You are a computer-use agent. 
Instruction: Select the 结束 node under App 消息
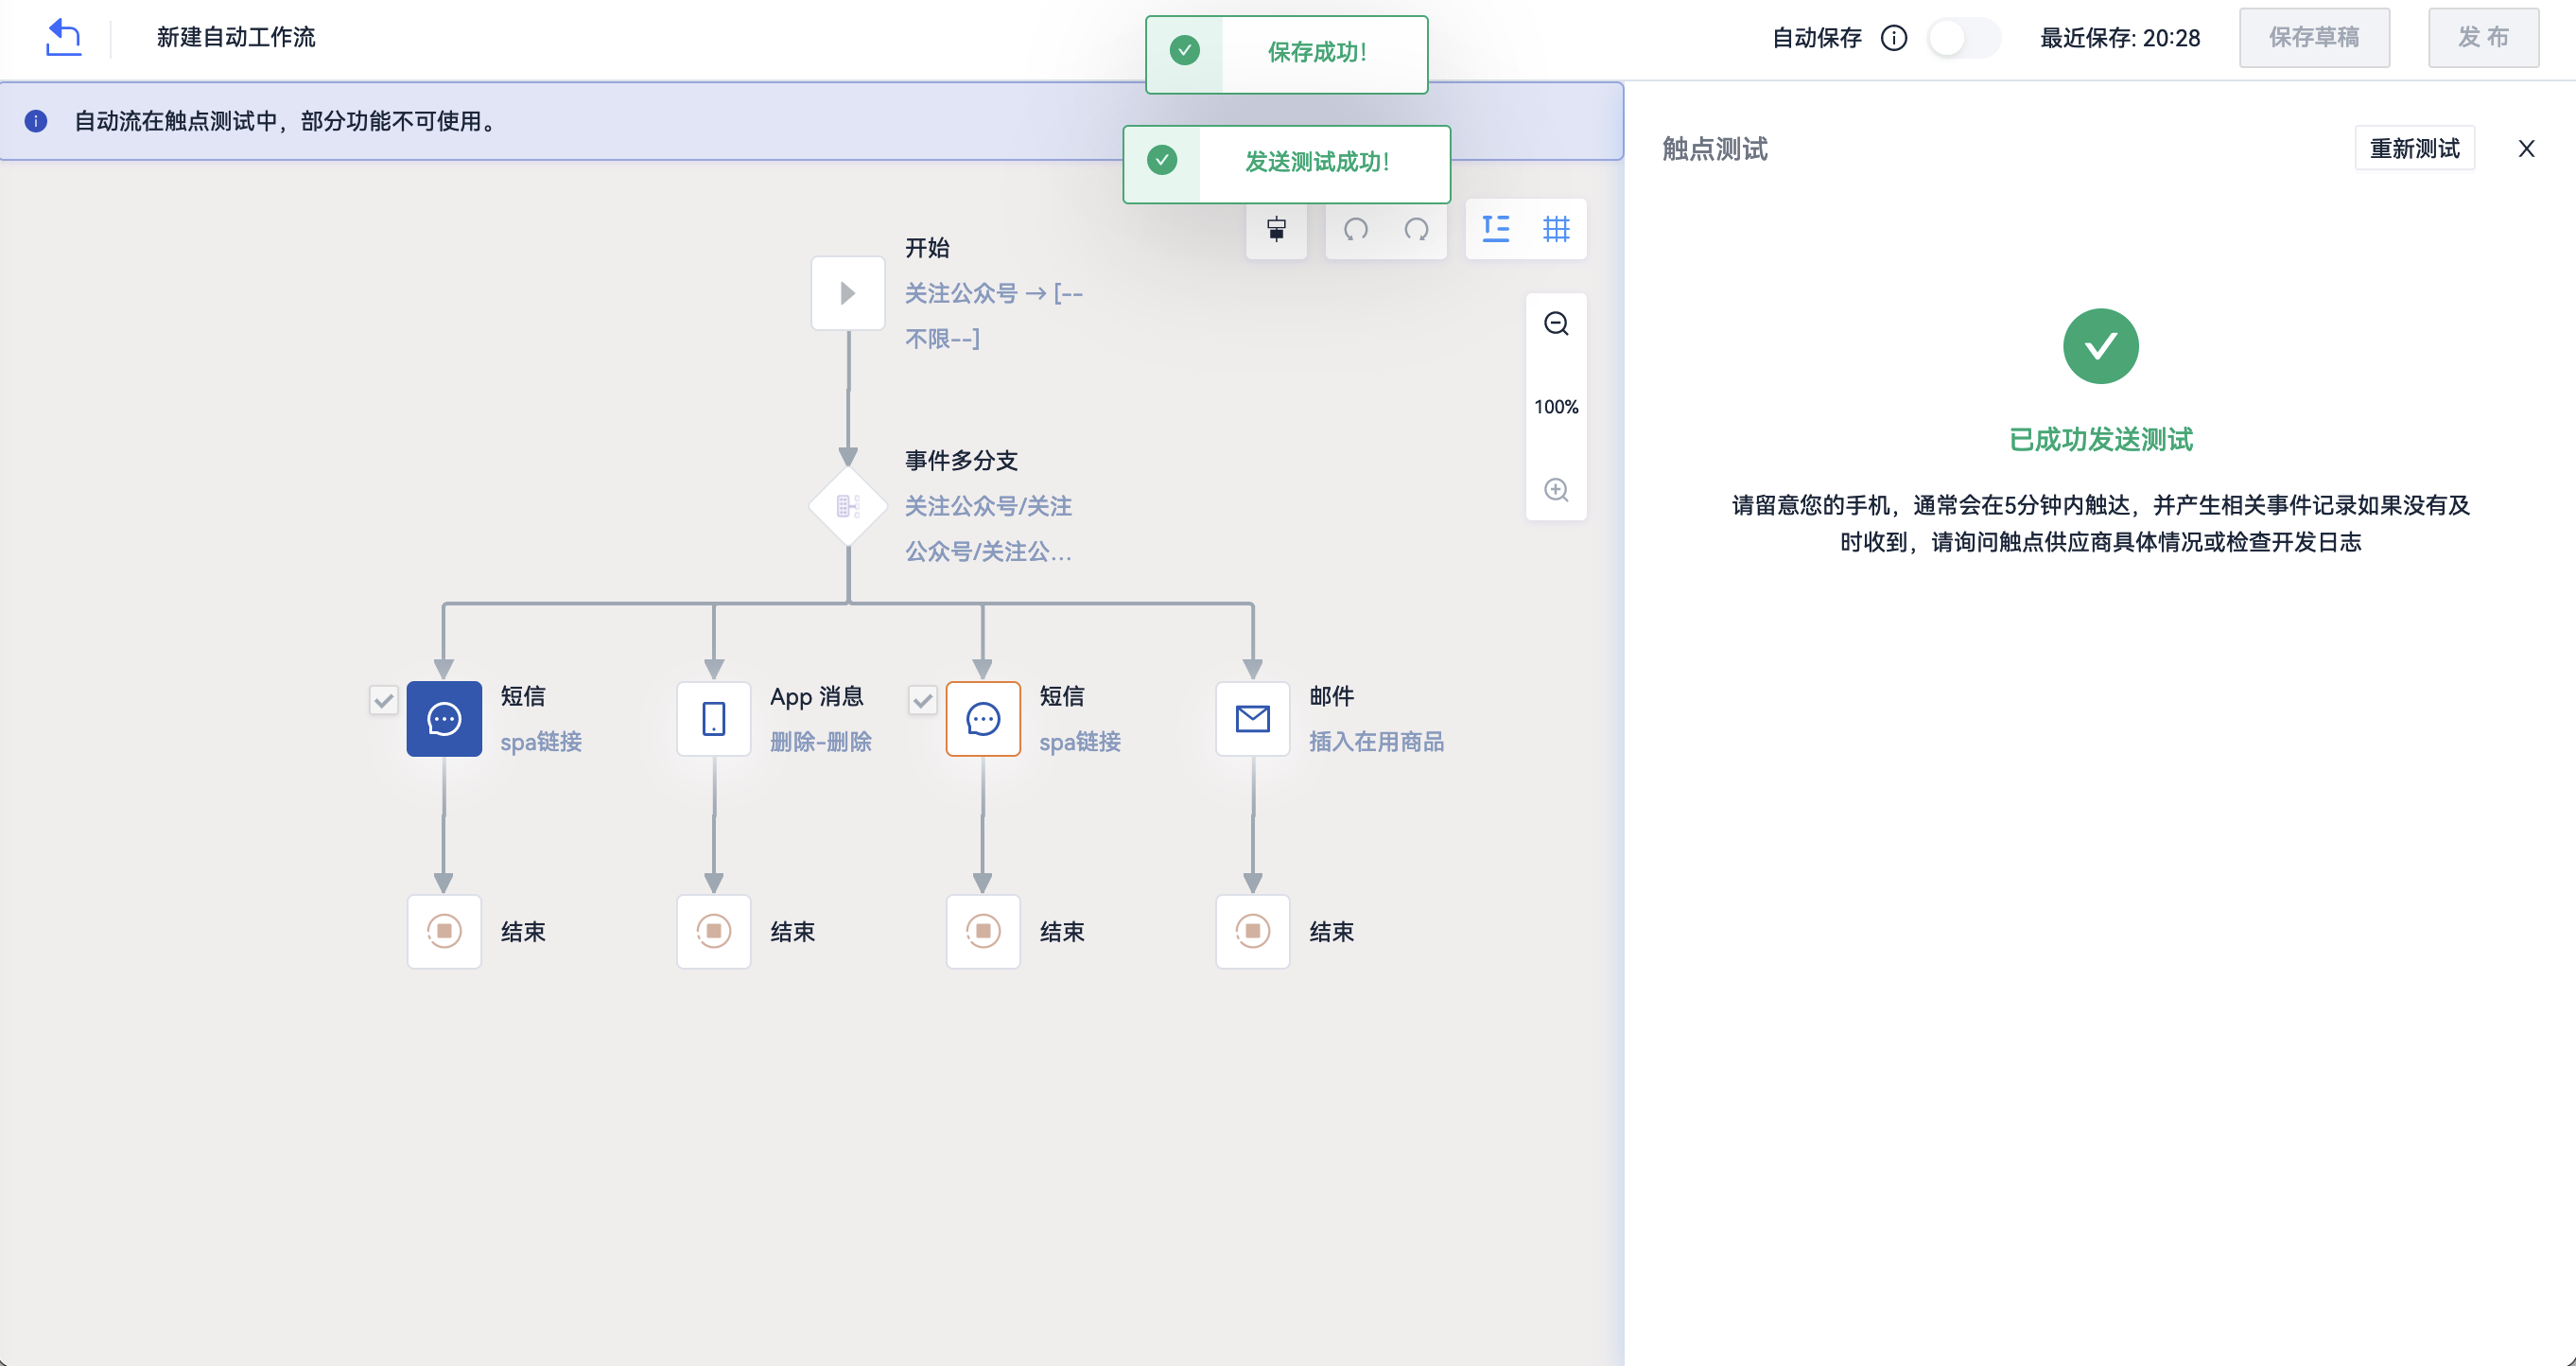pyautogui.click(x=714, y=931)
